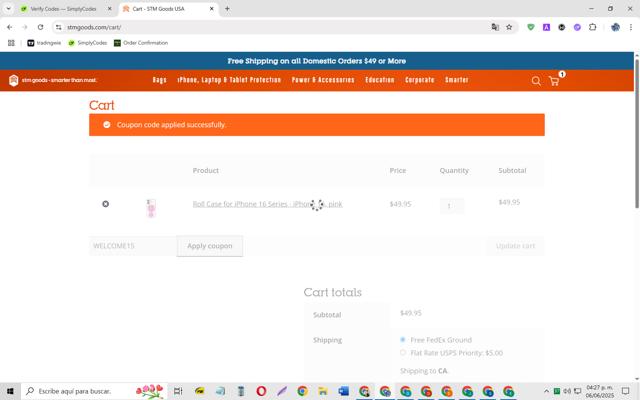
Task: Click the Update cart button
Action: click(515, 246)
